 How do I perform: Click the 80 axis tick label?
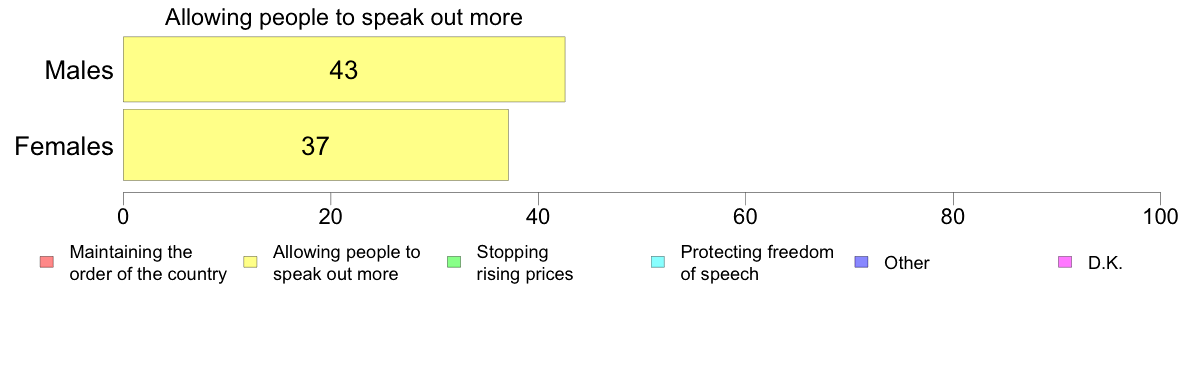click(953, 217)
